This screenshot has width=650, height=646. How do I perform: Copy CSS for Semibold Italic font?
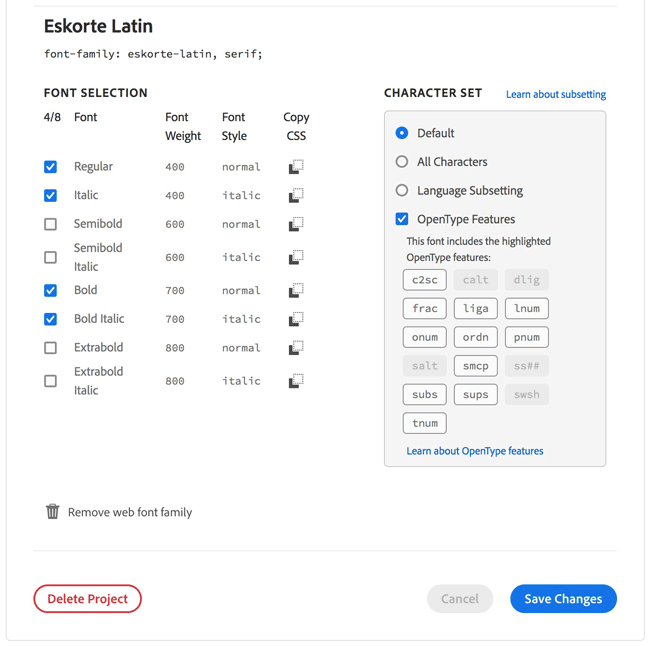point(296,257)
